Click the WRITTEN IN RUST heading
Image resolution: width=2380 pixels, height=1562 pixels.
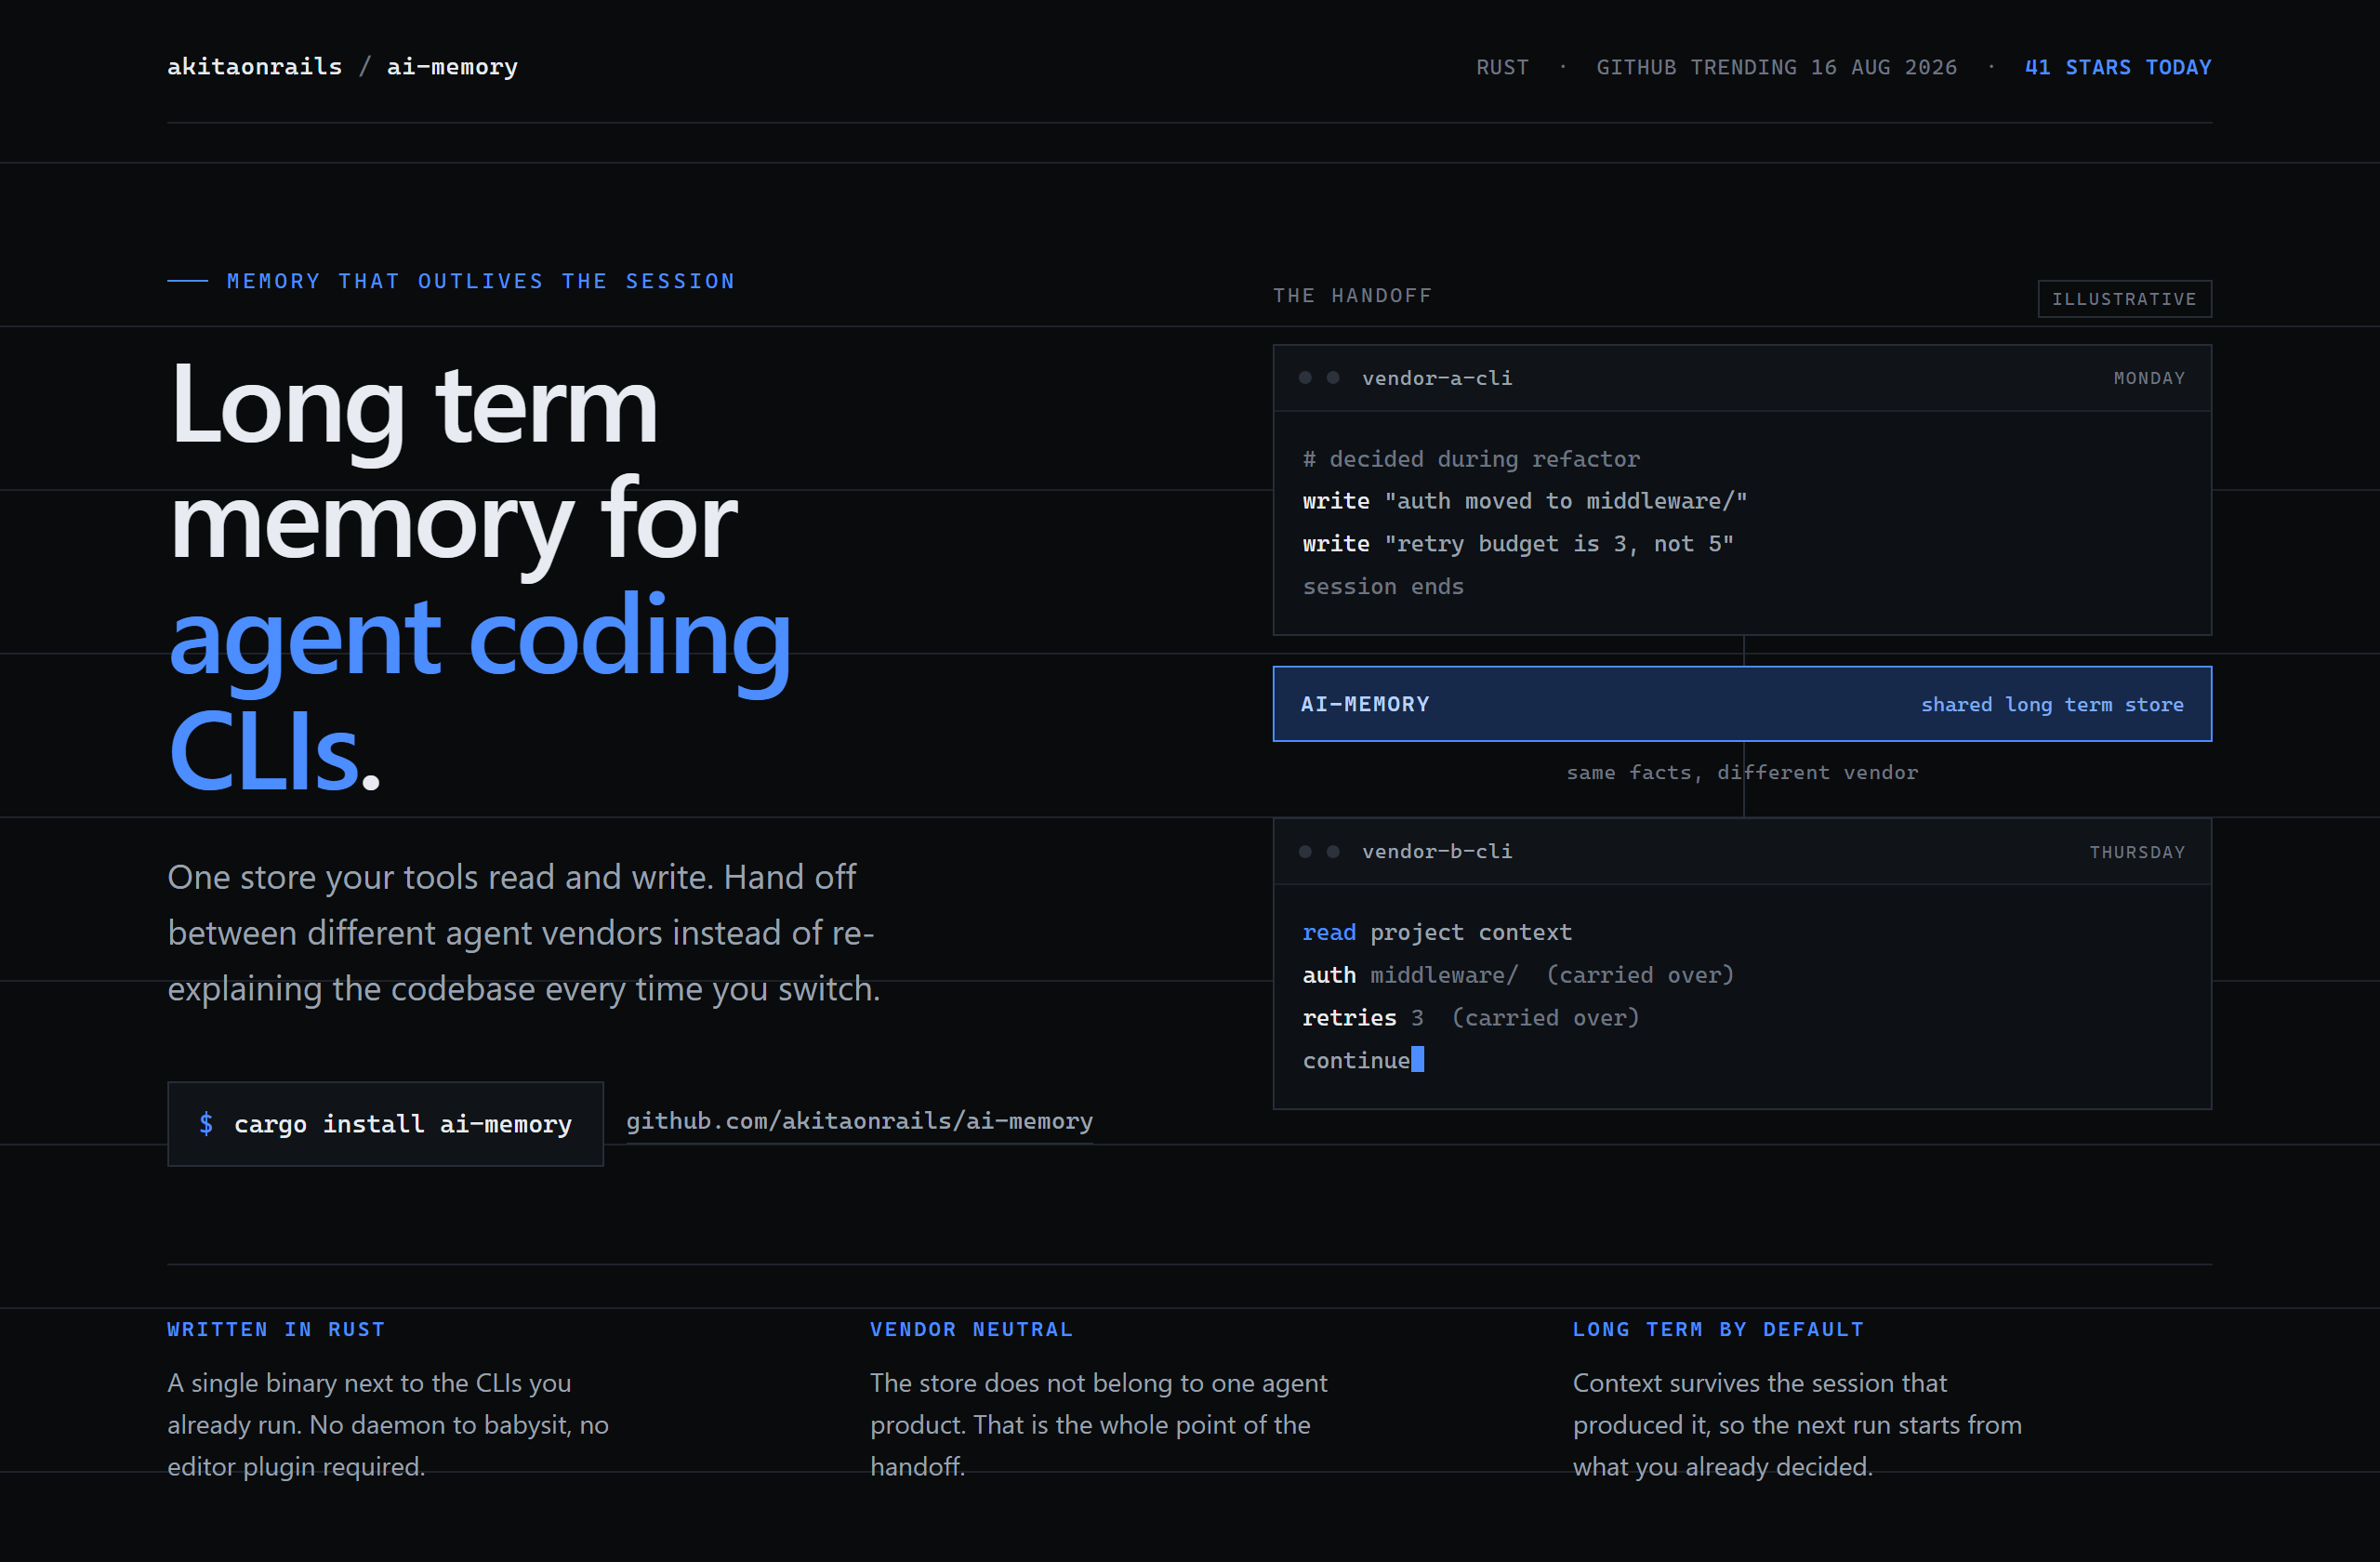click(x=276, y=1329)
